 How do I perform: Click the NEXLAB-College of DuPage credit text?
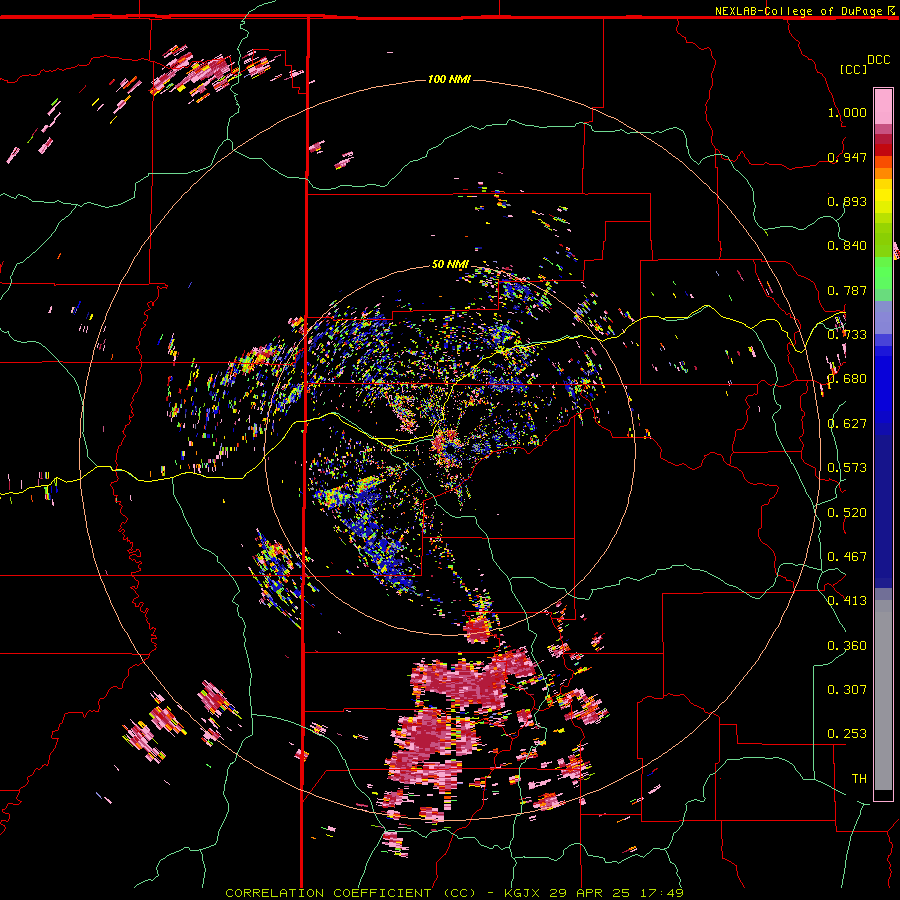[798, 11]
